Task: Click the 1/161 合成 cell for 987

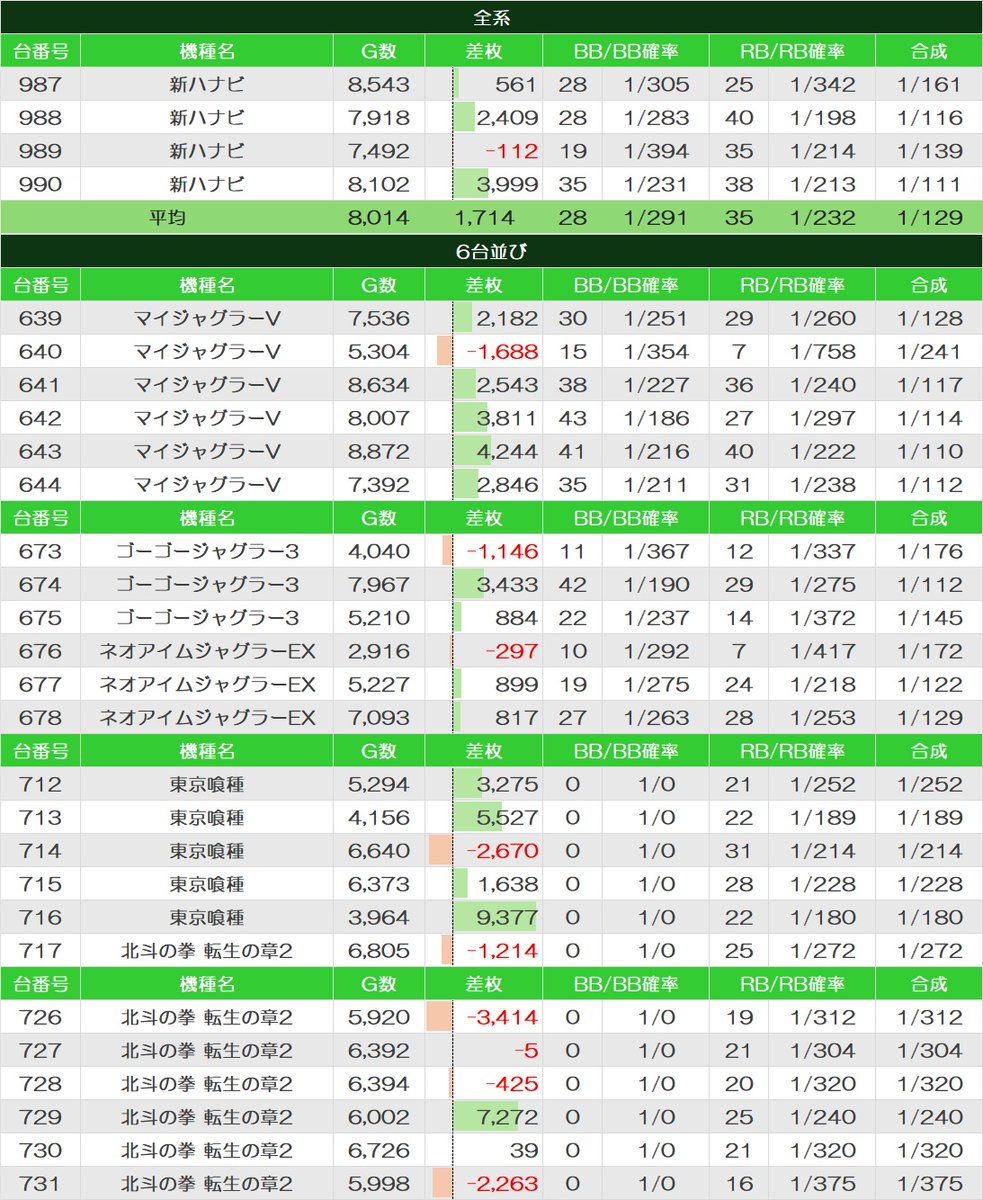Action: pyautogui.click(x=929, y=84)
